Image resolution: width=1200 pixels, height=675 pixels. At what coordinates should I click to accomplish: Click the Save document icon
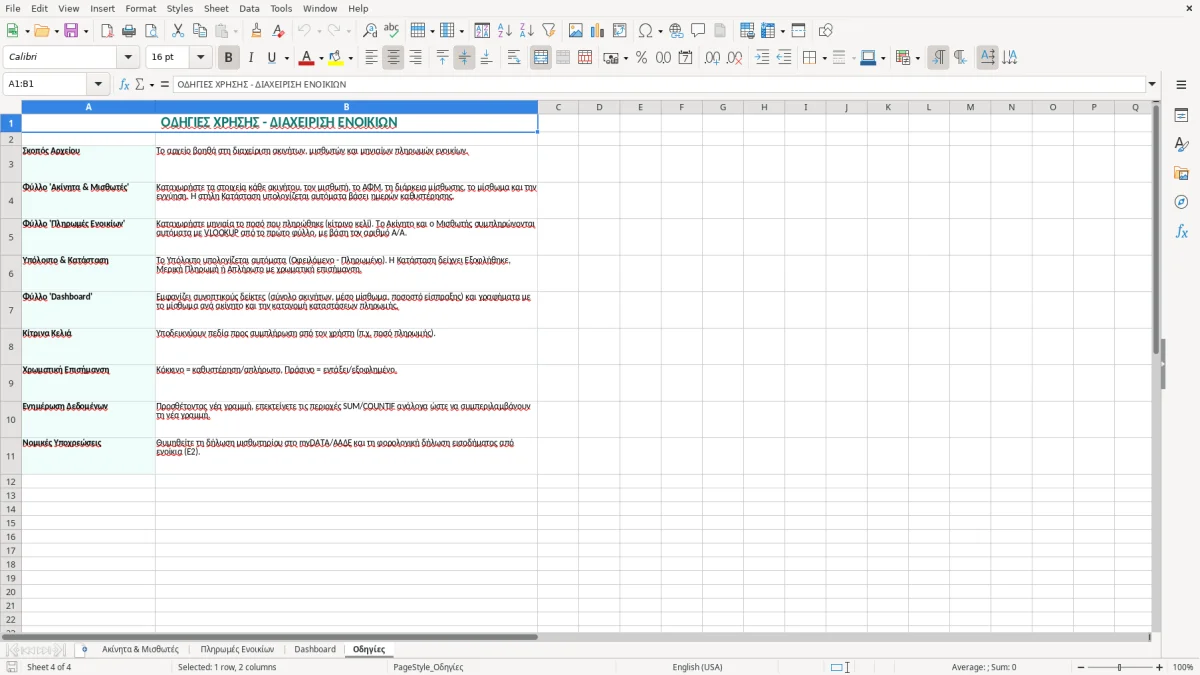pos(71,31)
